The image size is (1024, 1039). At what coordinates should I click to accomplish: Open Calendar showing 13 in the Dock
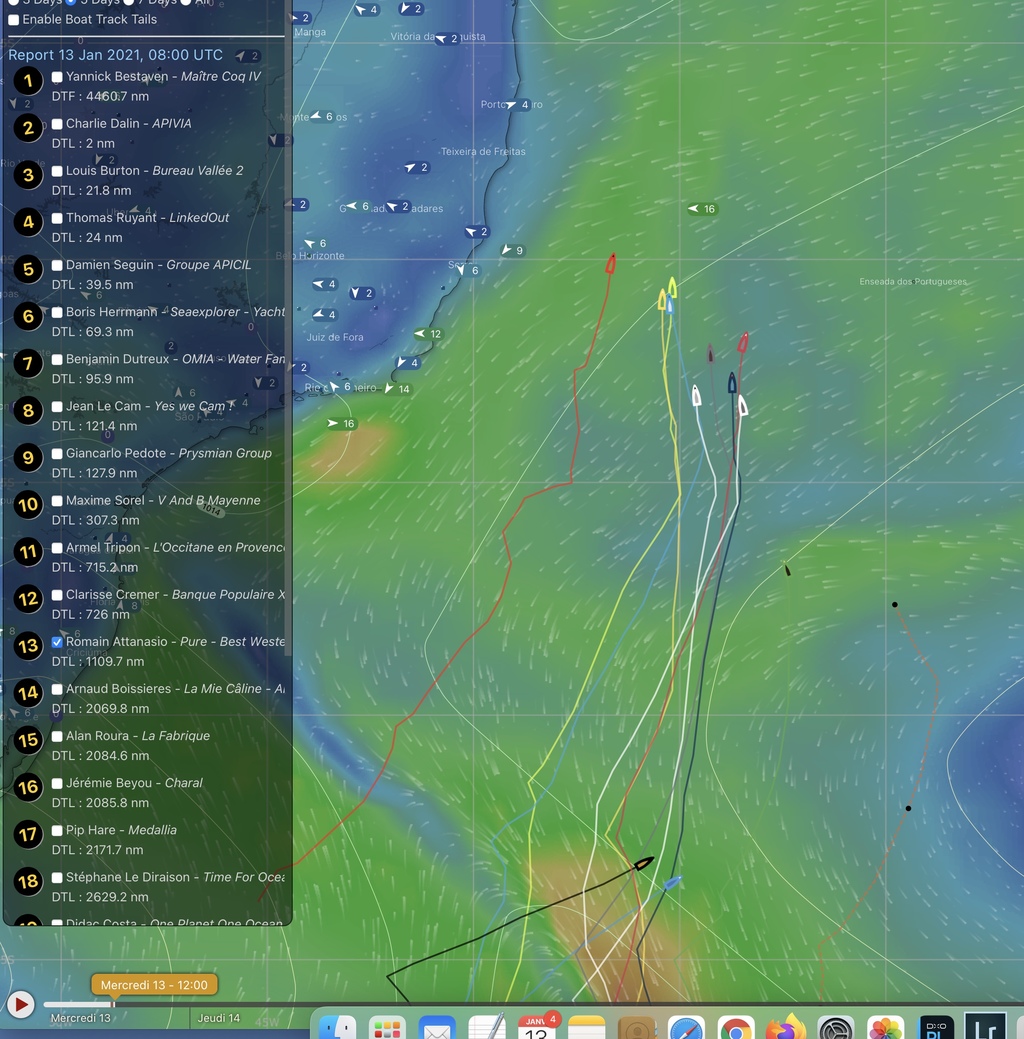coord(536,1027)
